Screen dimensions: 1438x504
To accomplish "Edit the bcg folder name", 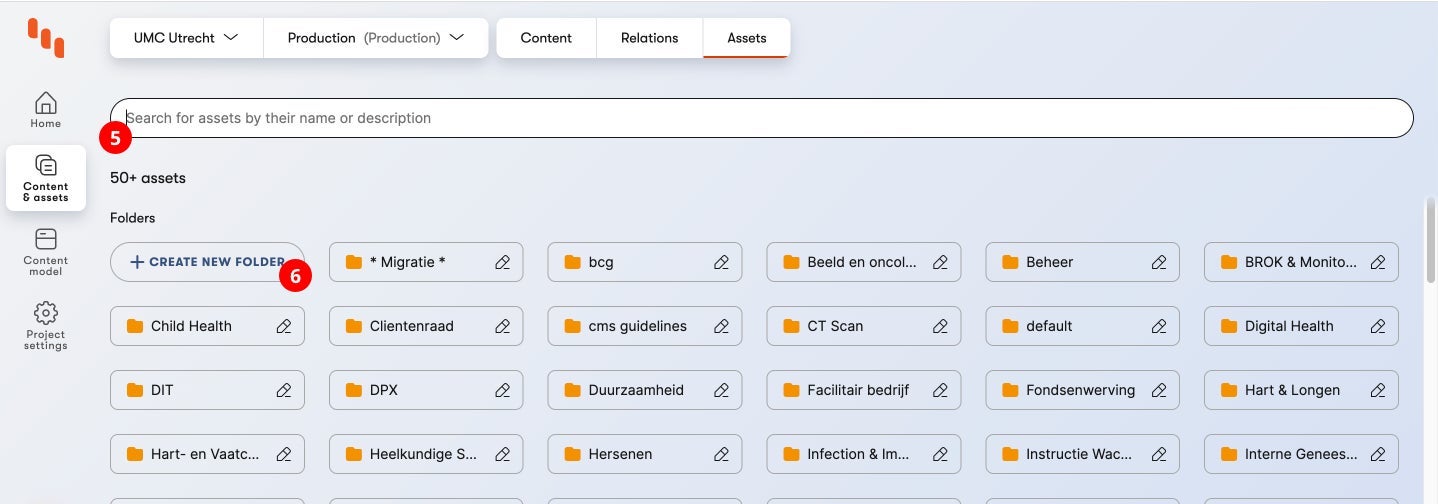I will coord(721,262).
